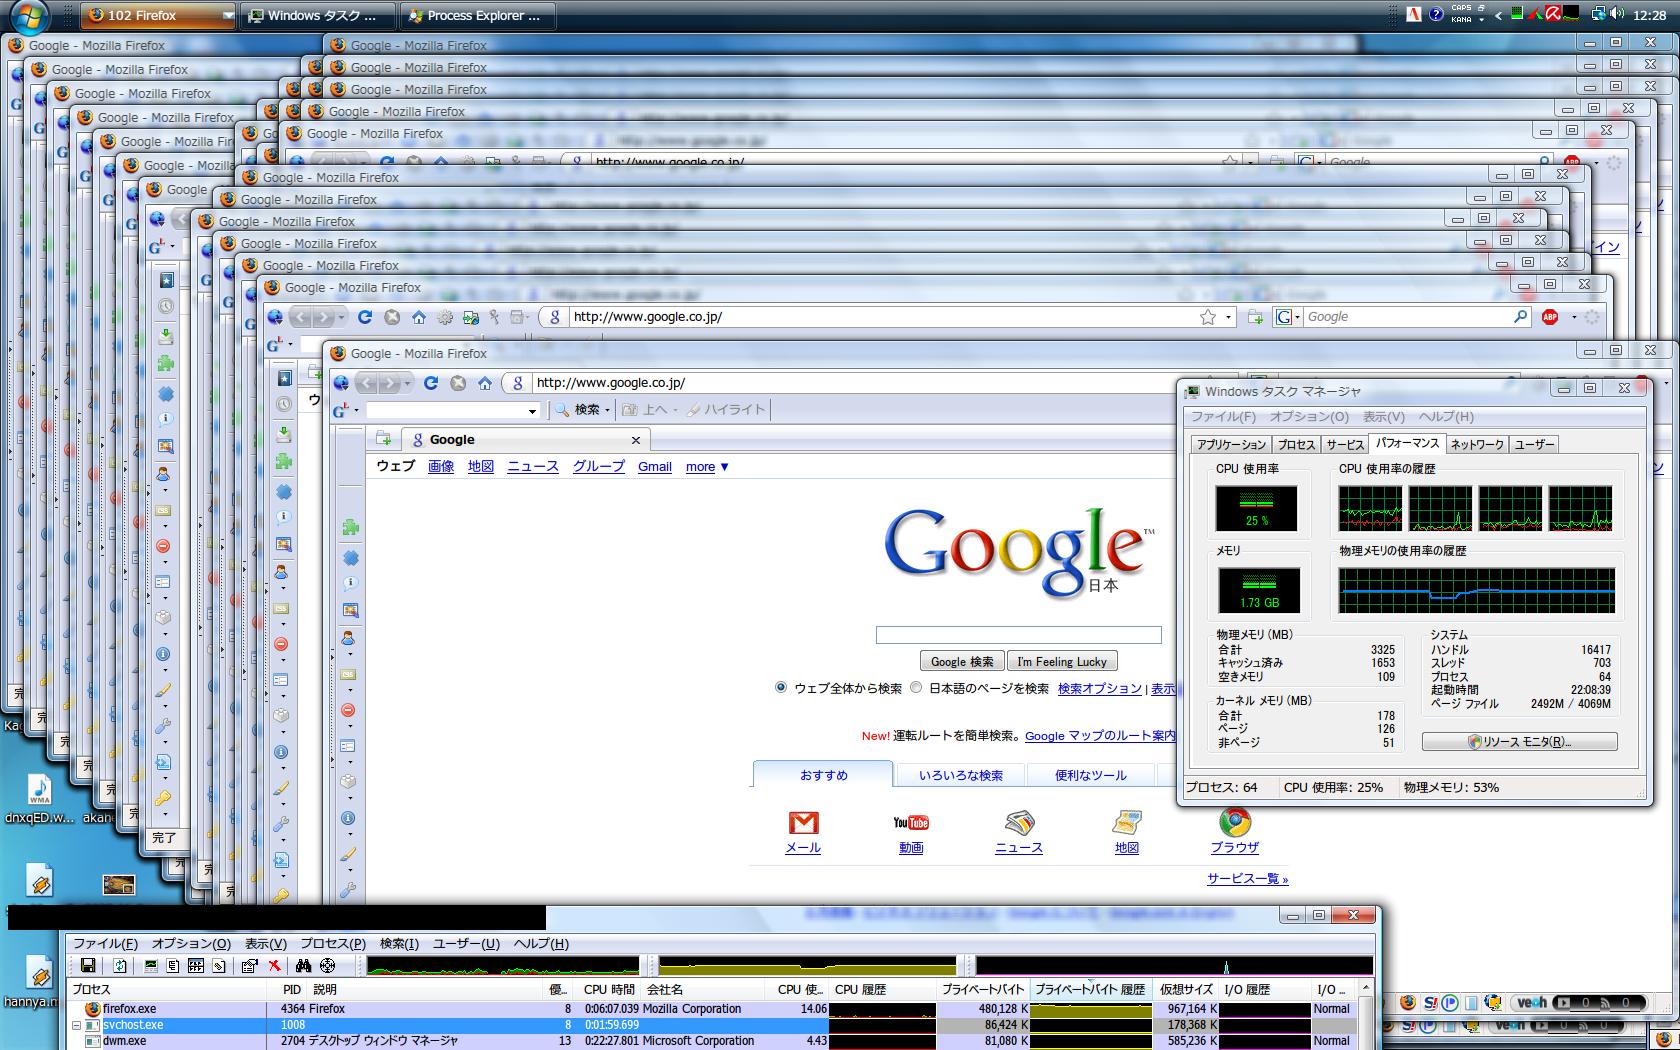Click the volume speaker icon in the system tray
The width and height of the screenshot is (1680, 1050).
tap(1618, 14)
